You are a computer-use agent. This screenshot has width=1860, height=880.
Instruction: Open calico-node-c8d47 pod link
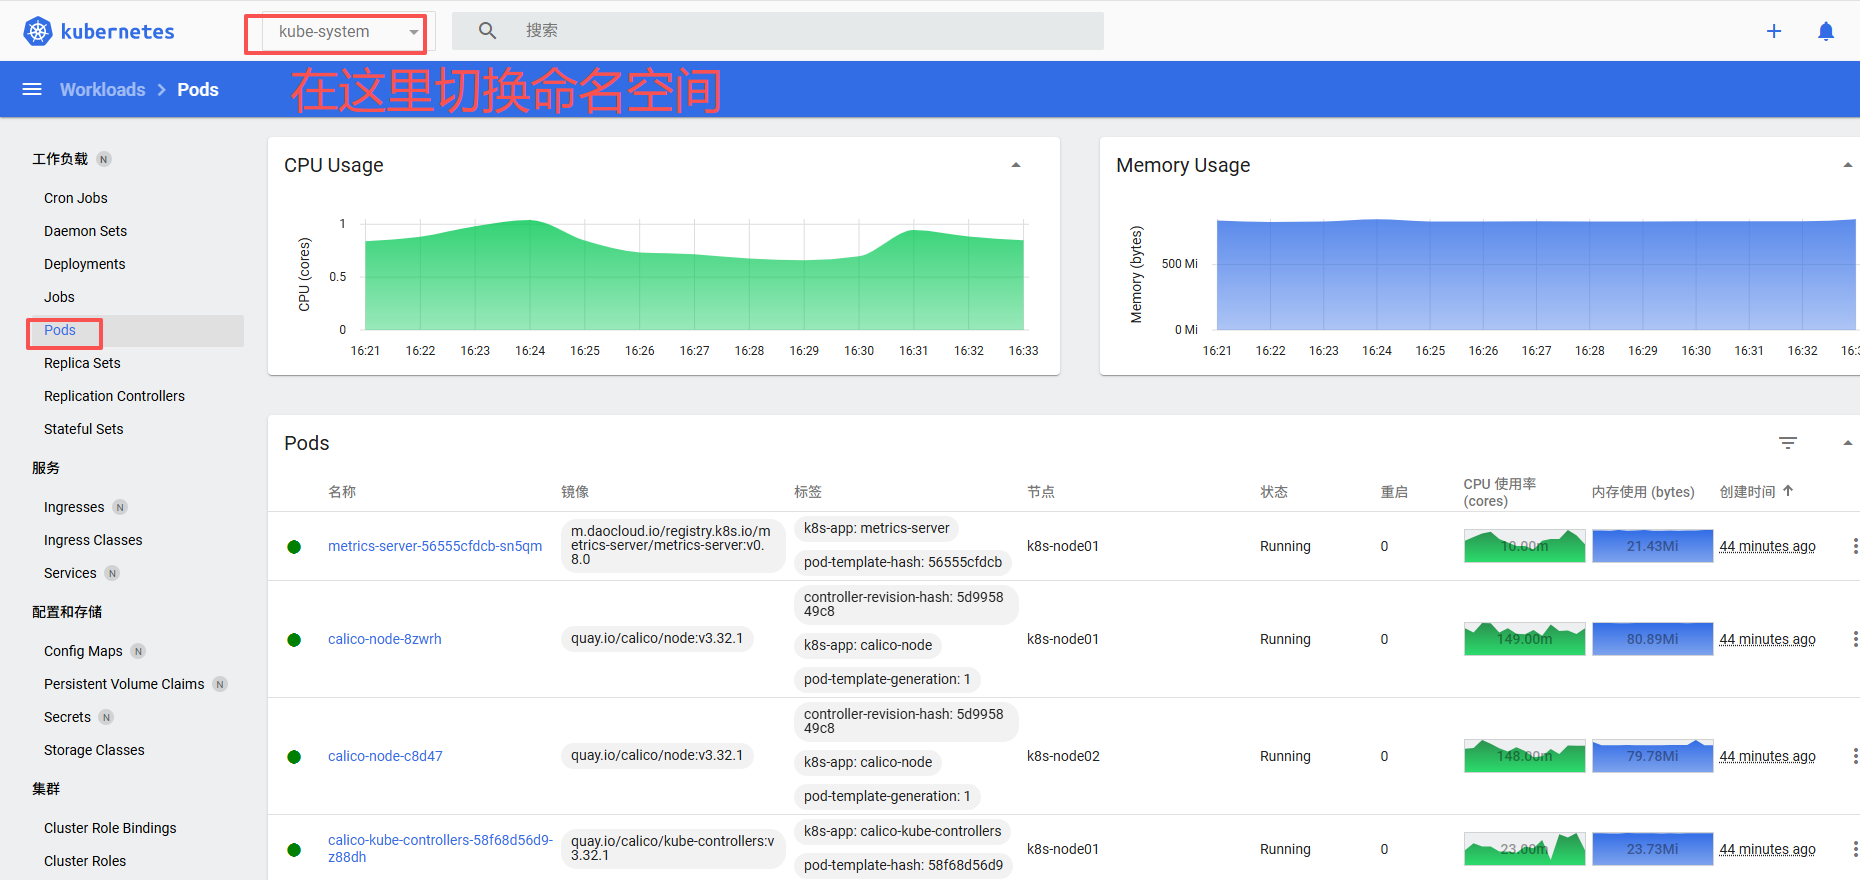tap(385, 756)
